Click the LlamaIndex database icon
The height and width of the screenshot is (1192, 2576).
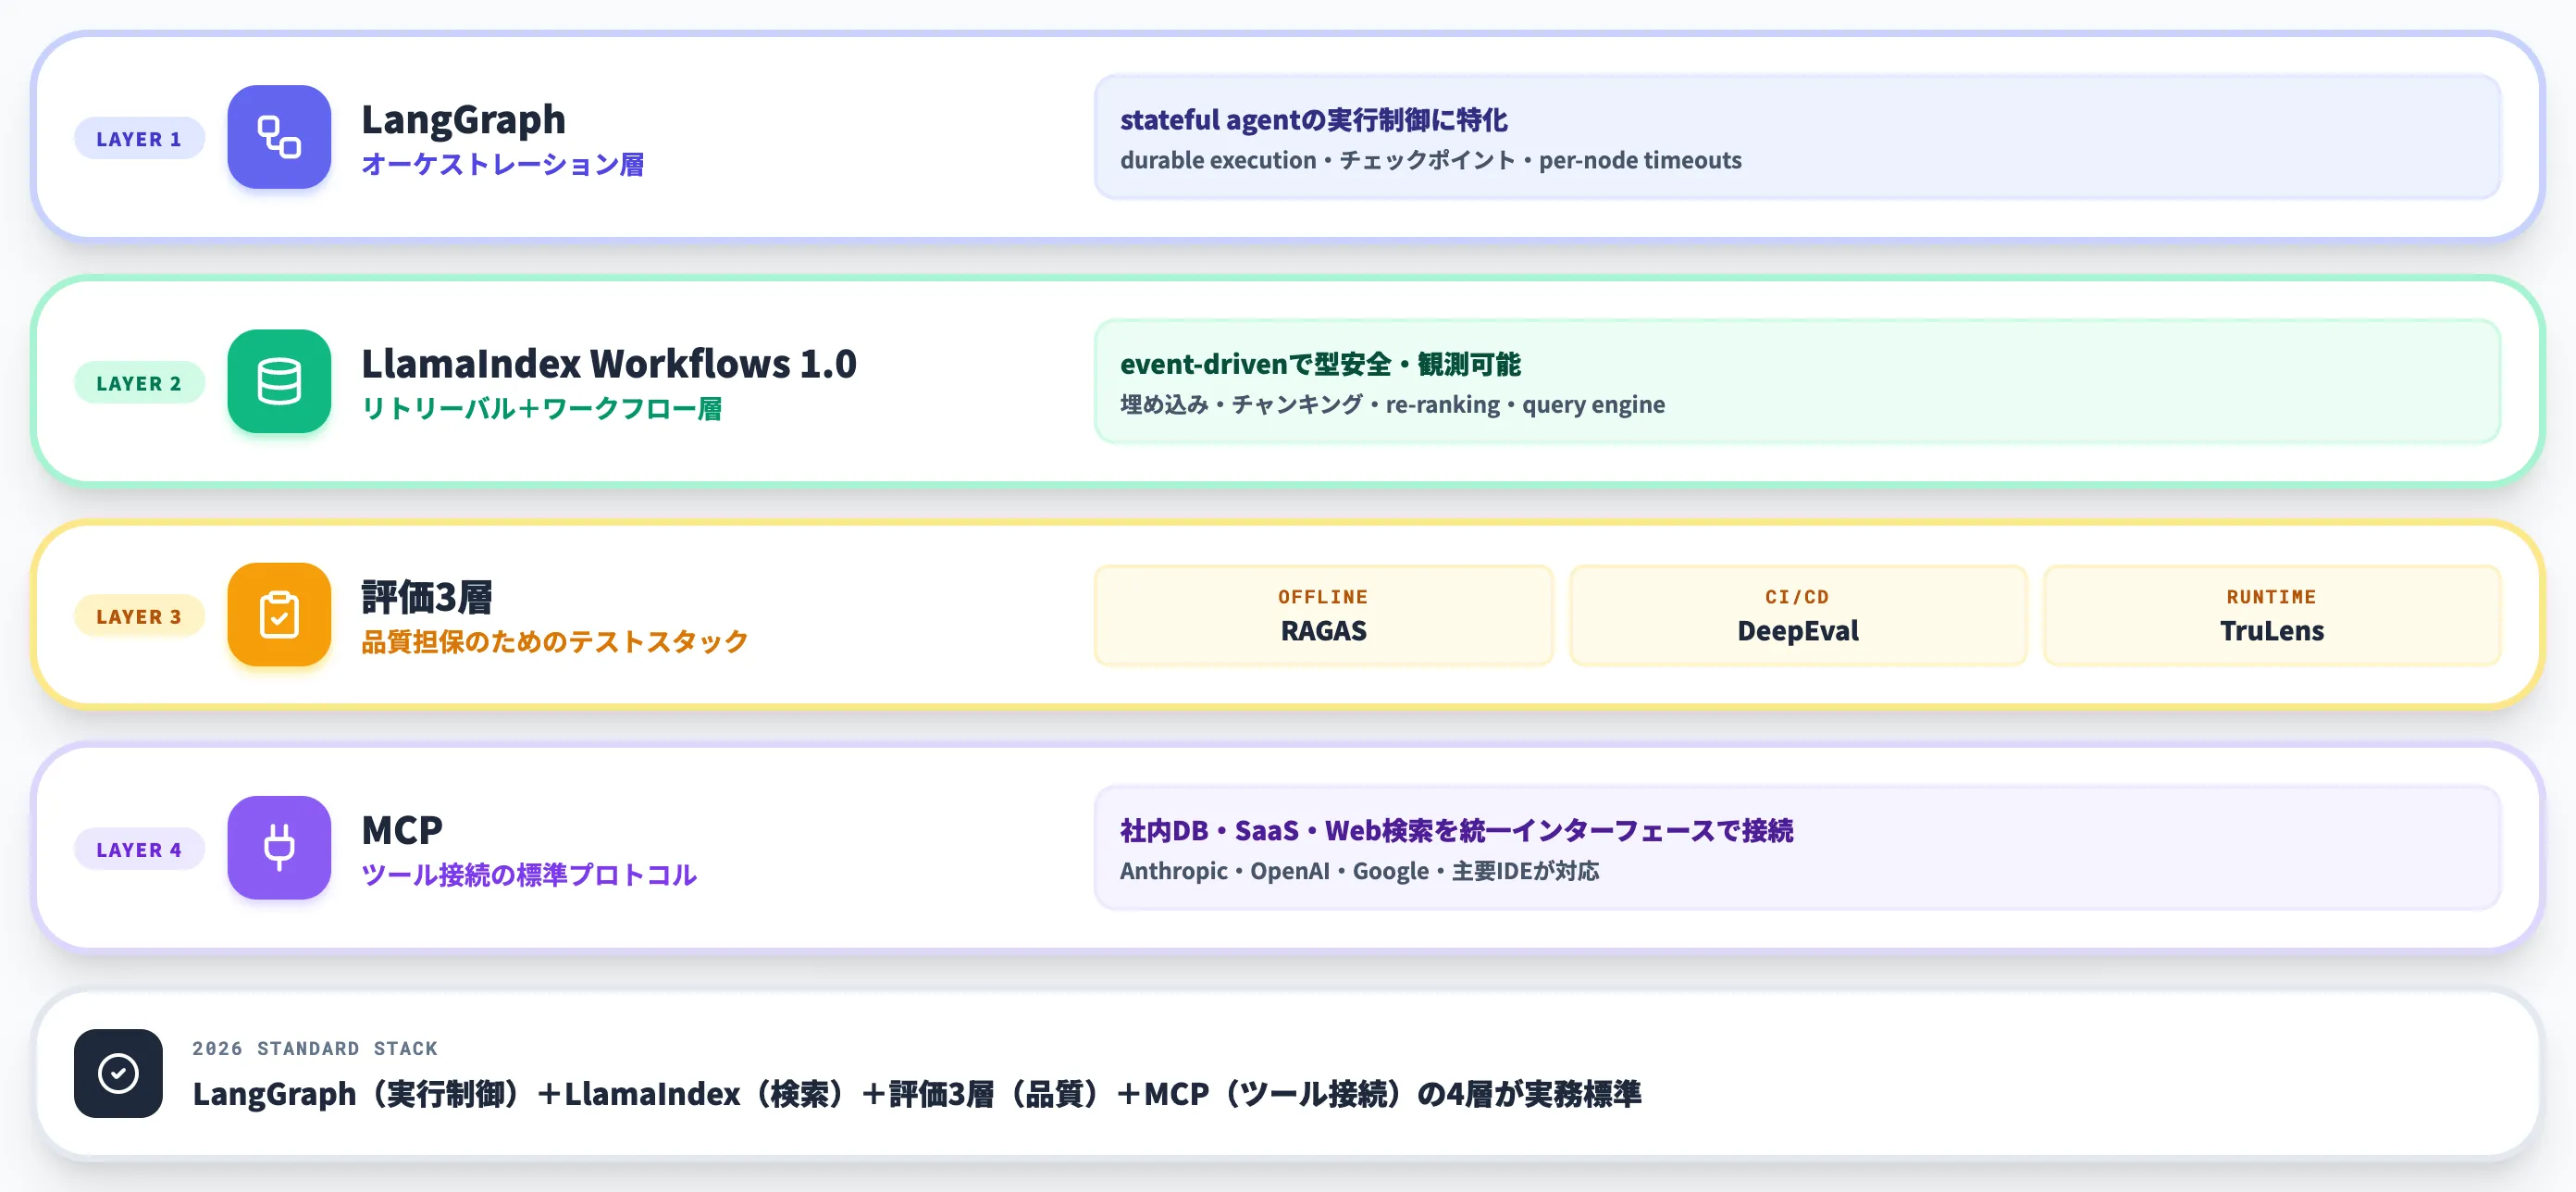279,381
